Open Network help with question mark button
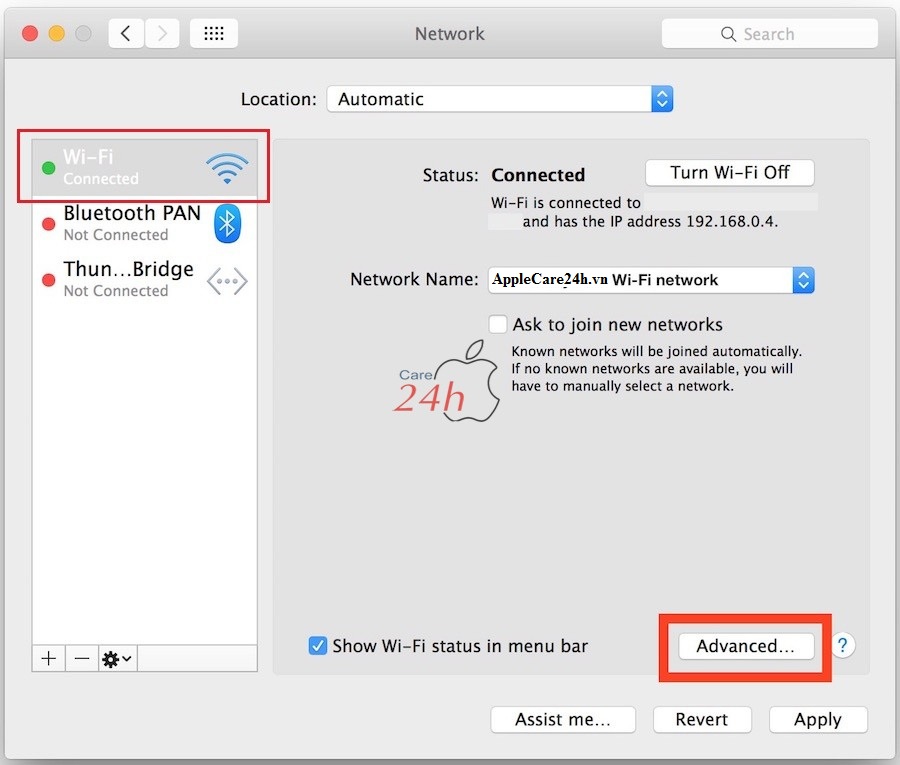Screen dimensions: 900x765 (x=842, y=645)
